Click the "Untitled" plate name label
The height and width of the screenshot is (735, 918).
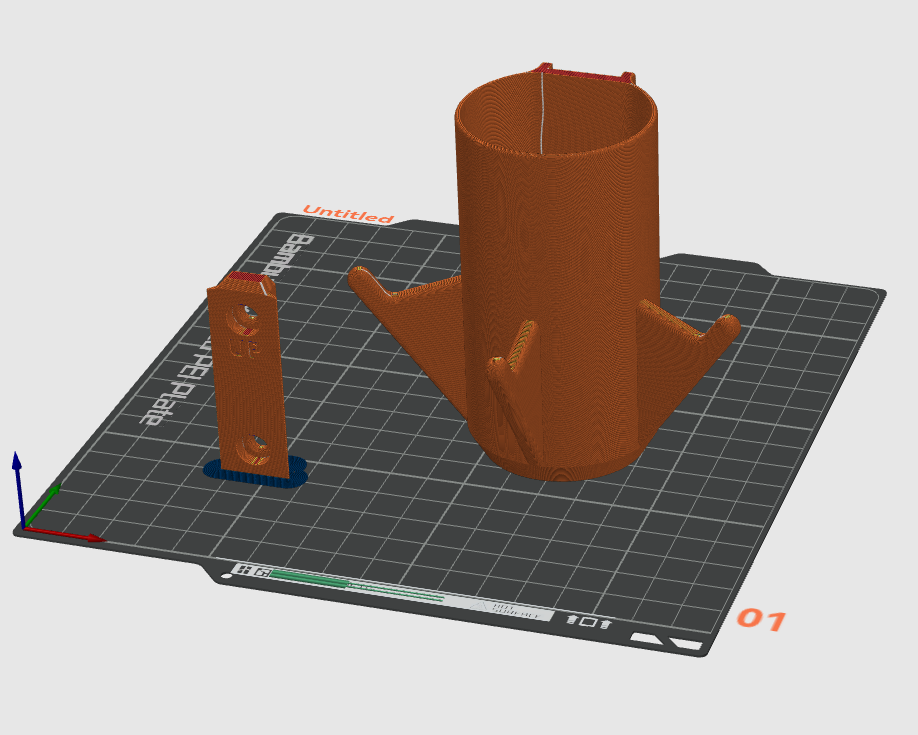[x=348, y=214]
